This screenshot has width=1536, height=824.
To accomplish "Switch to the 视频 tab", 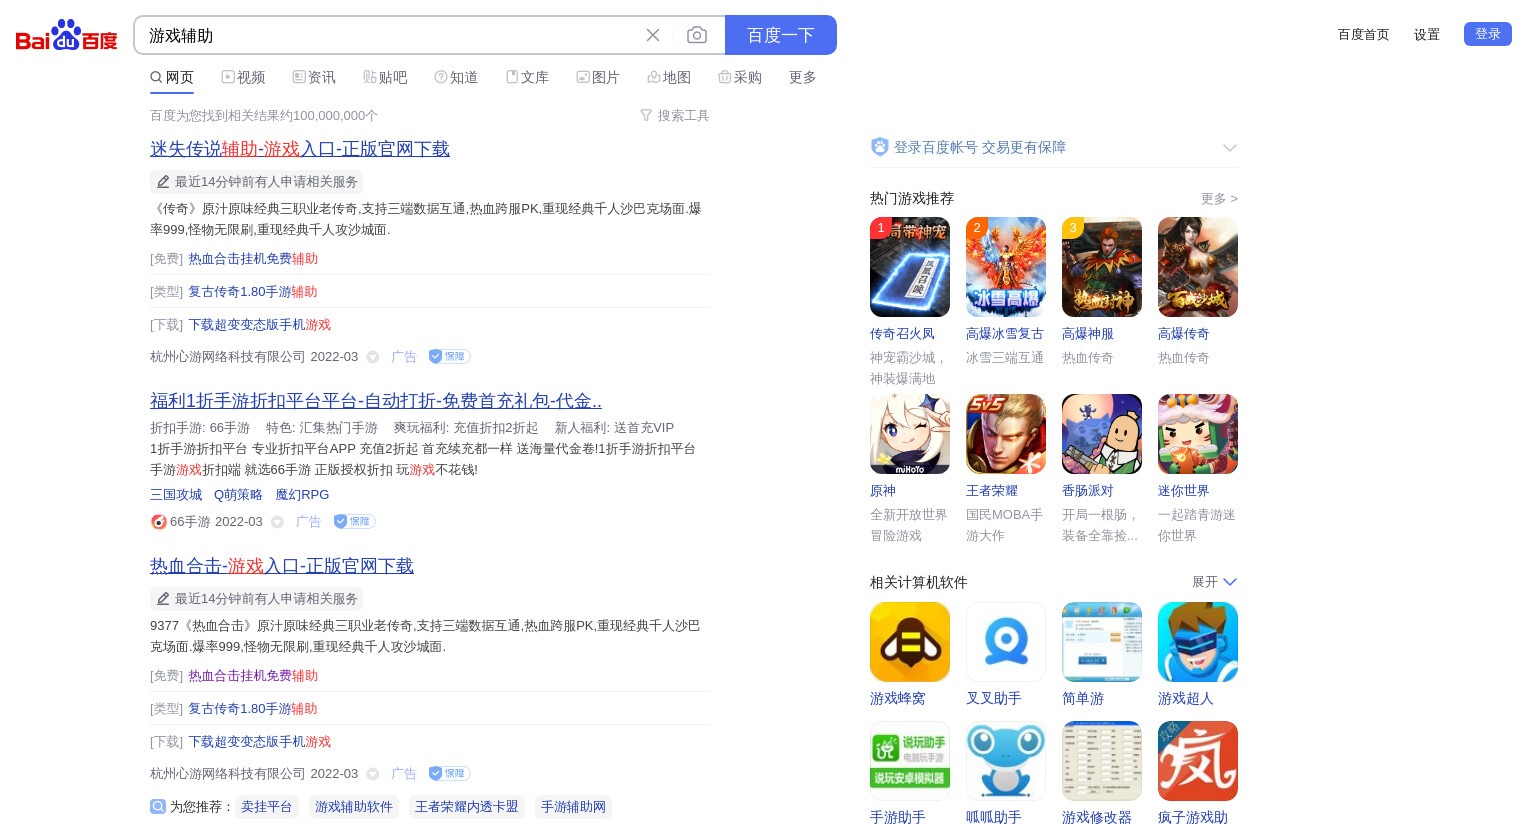I will pos(243,77).
